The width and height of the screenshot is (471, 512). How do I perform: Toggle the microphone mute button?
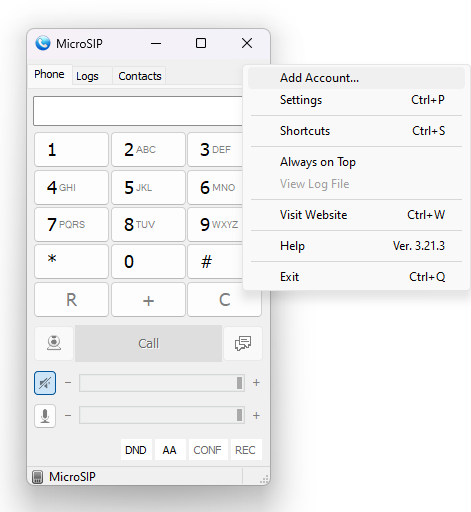pyautogui.click(x=45, y=416)
